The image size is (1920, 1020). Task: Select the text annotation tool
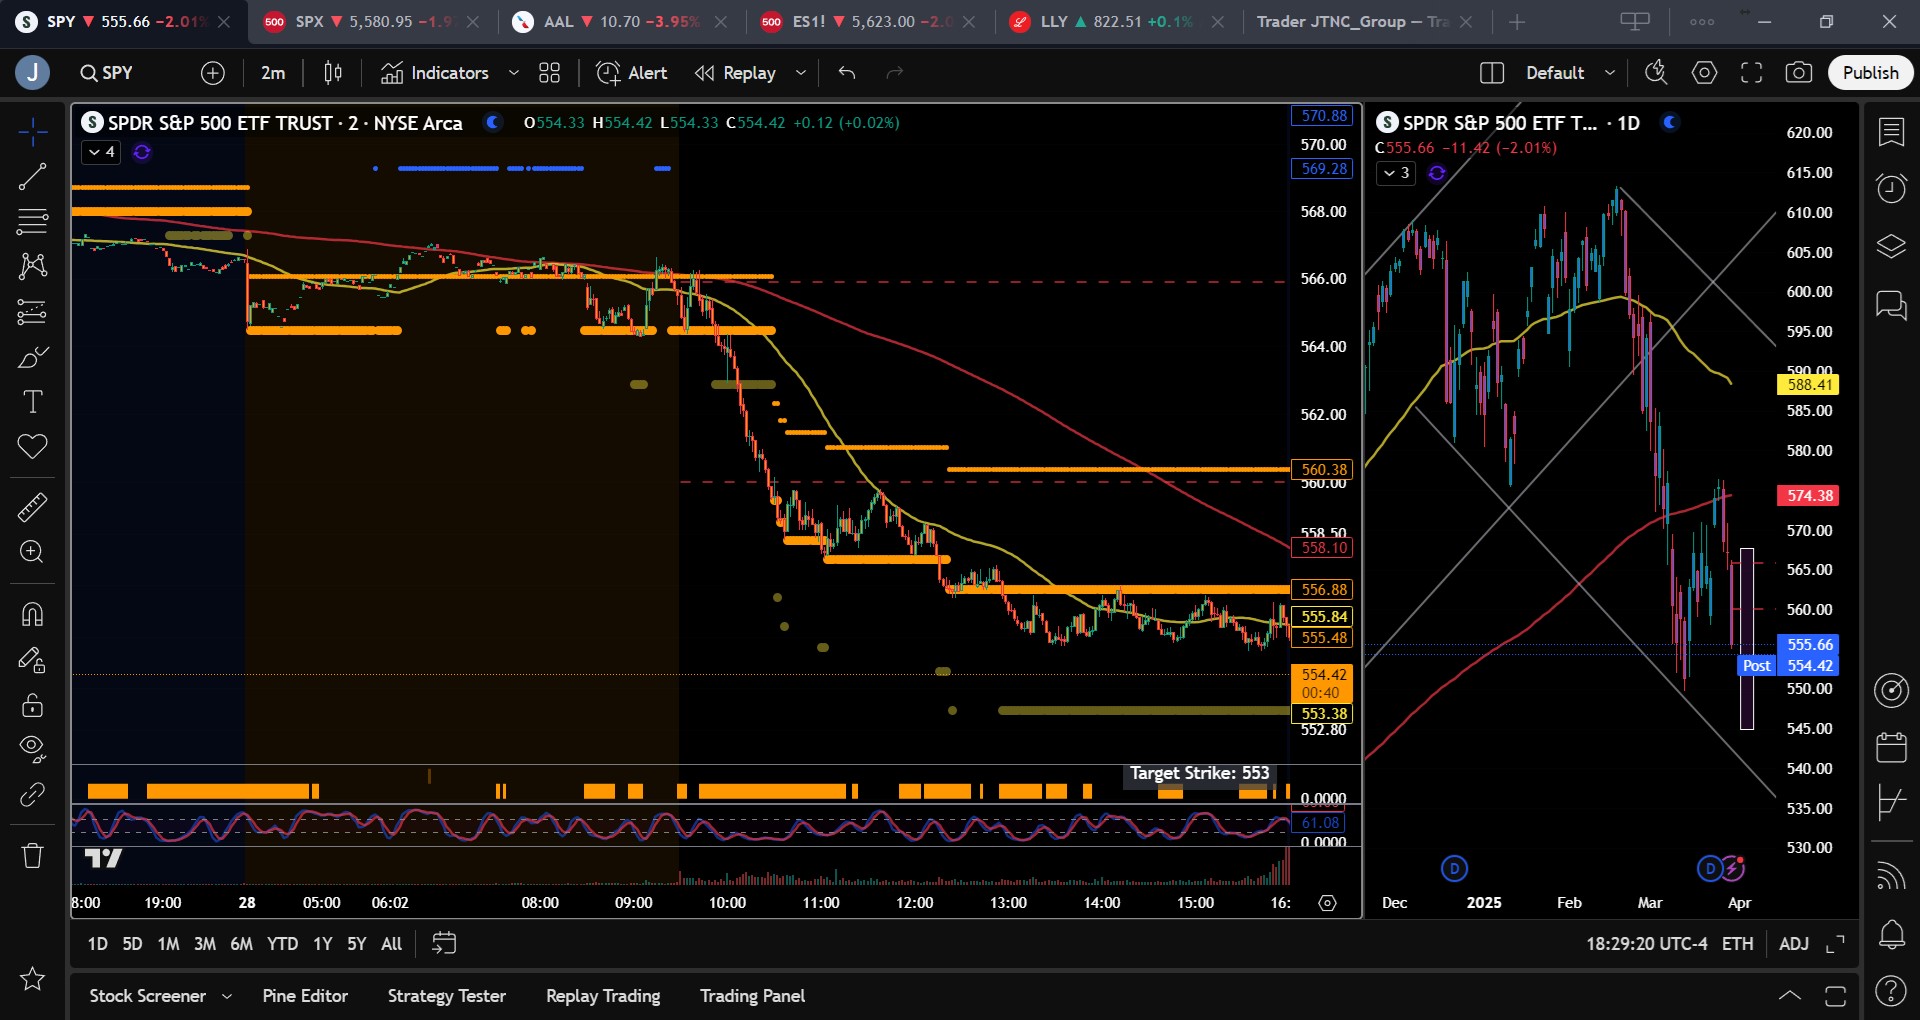click(32, 402)
